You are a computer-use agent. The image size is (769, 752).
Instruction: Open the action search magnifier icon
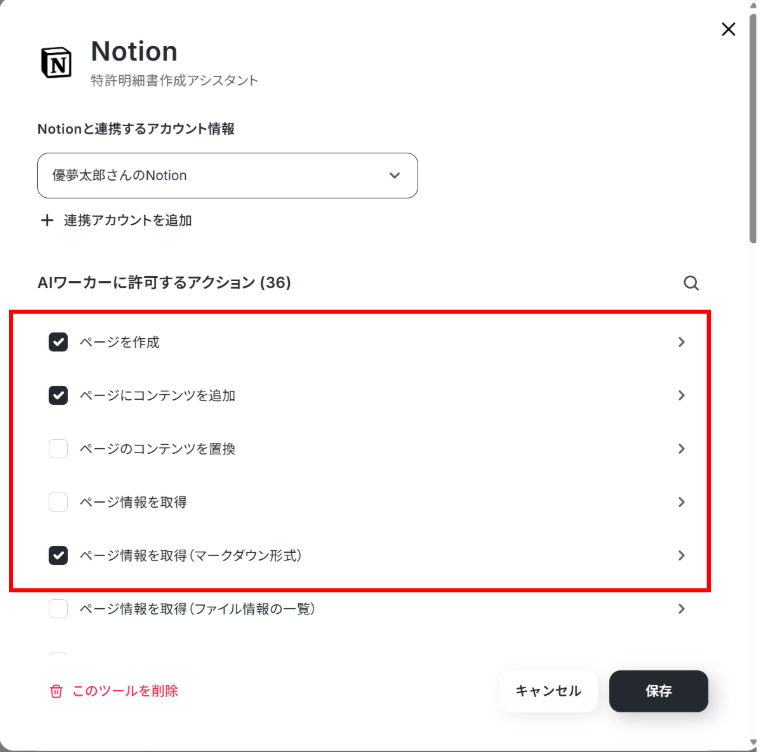(x=691, y=283)
